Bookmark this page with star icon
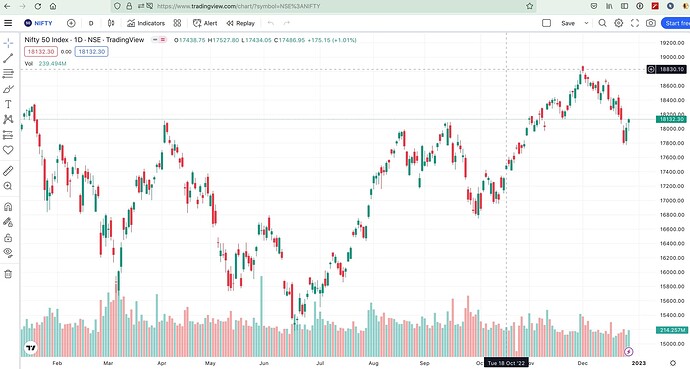690x369 pixels. click(530, 6)
